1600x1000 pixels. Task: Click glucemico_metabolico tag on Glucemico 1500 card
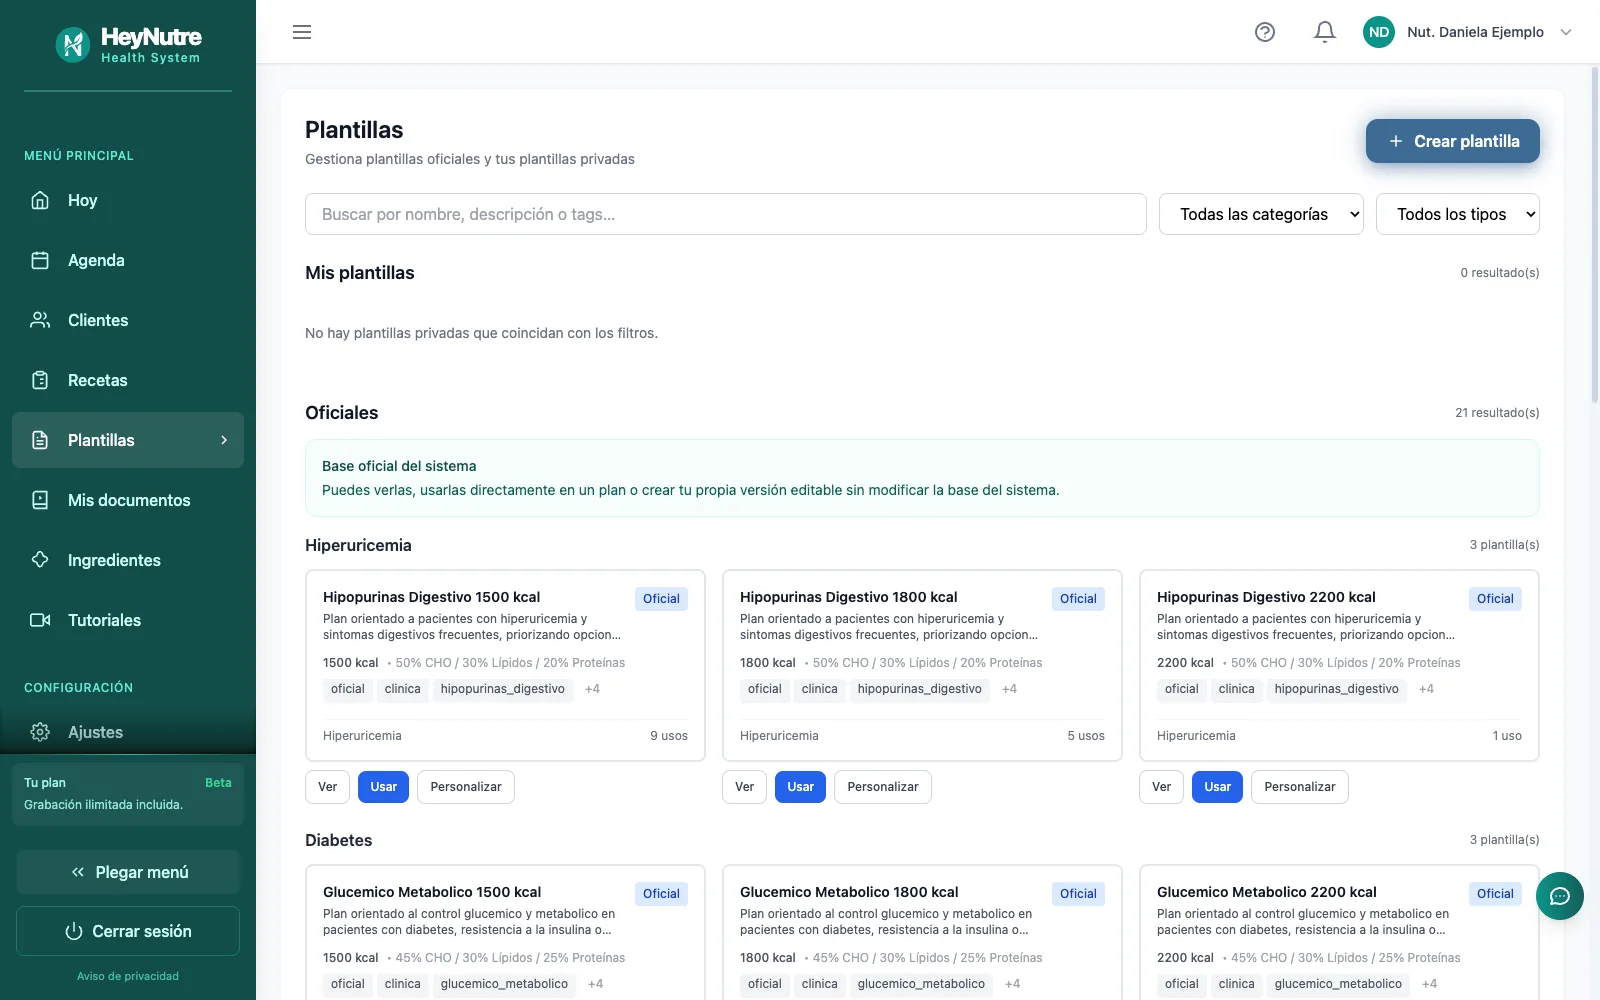point(504,984)
